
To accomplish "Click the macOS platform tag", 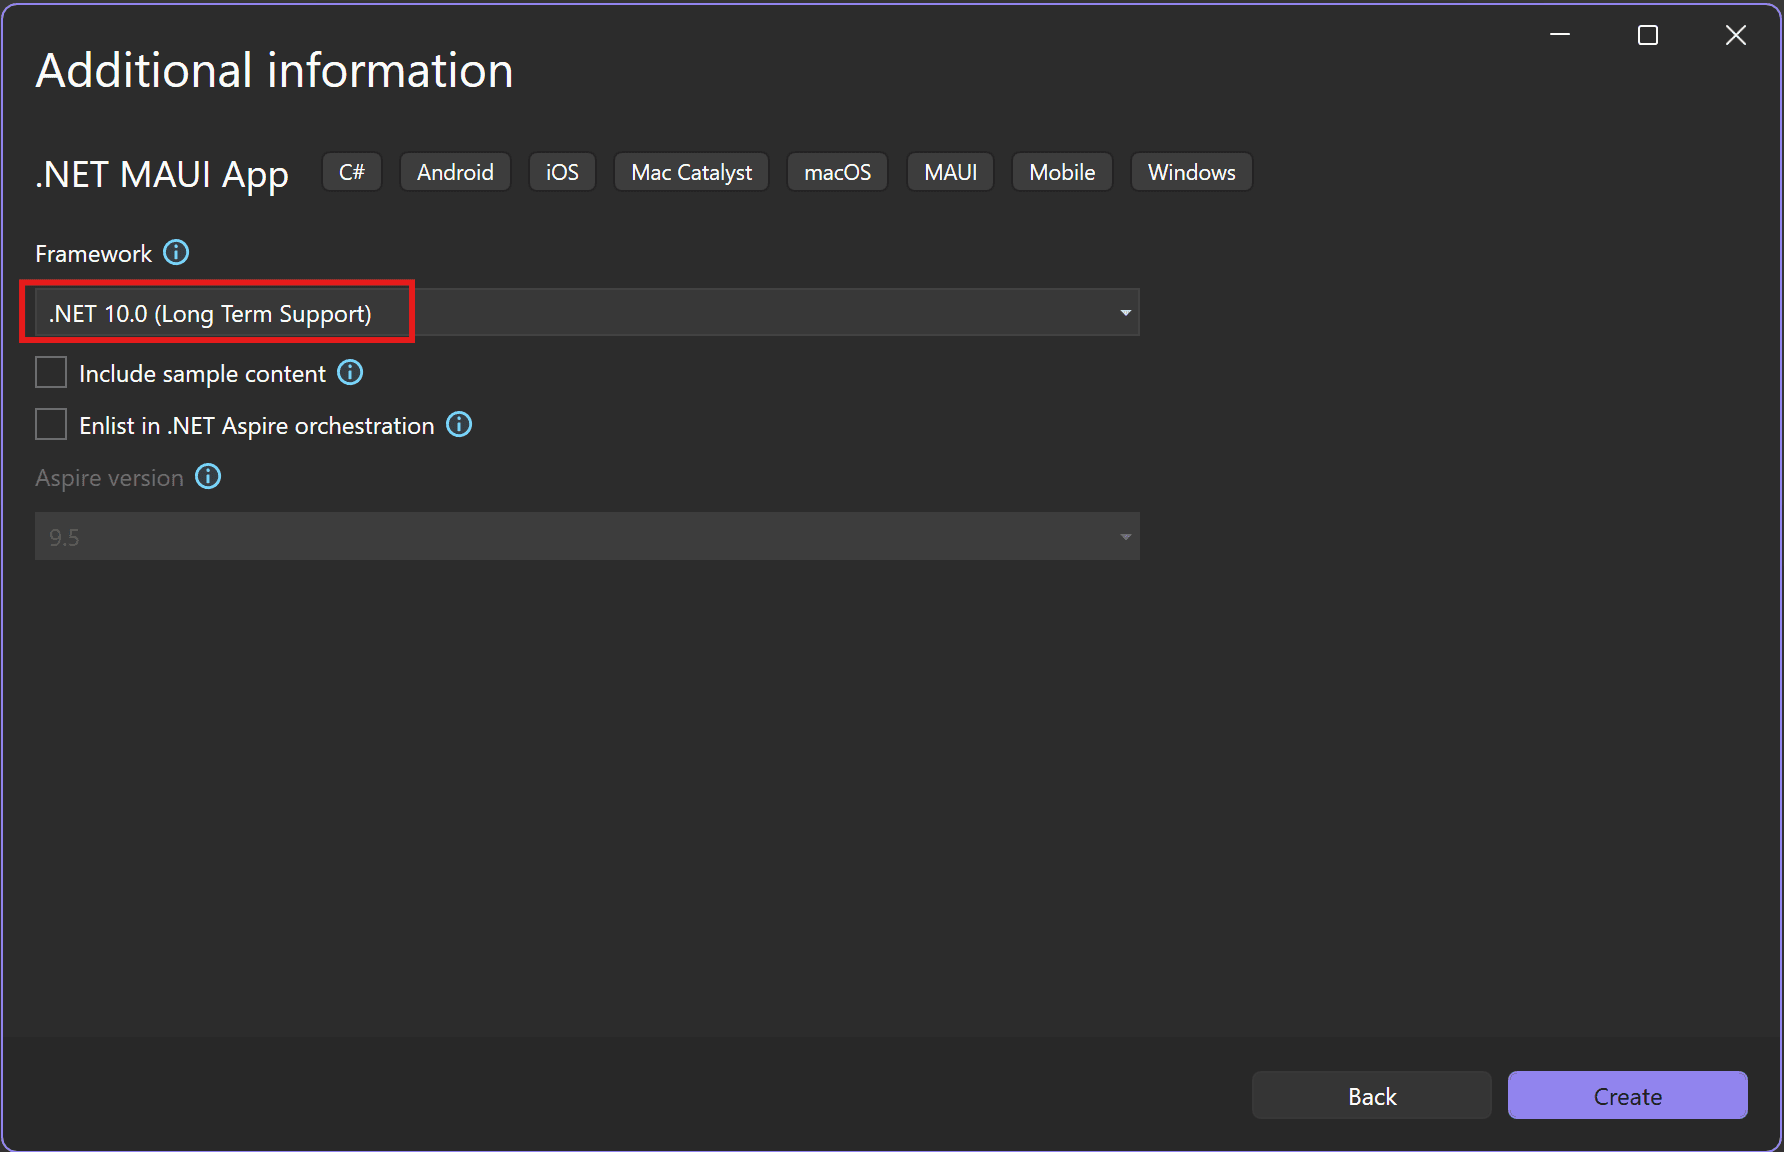I will 837,172.
